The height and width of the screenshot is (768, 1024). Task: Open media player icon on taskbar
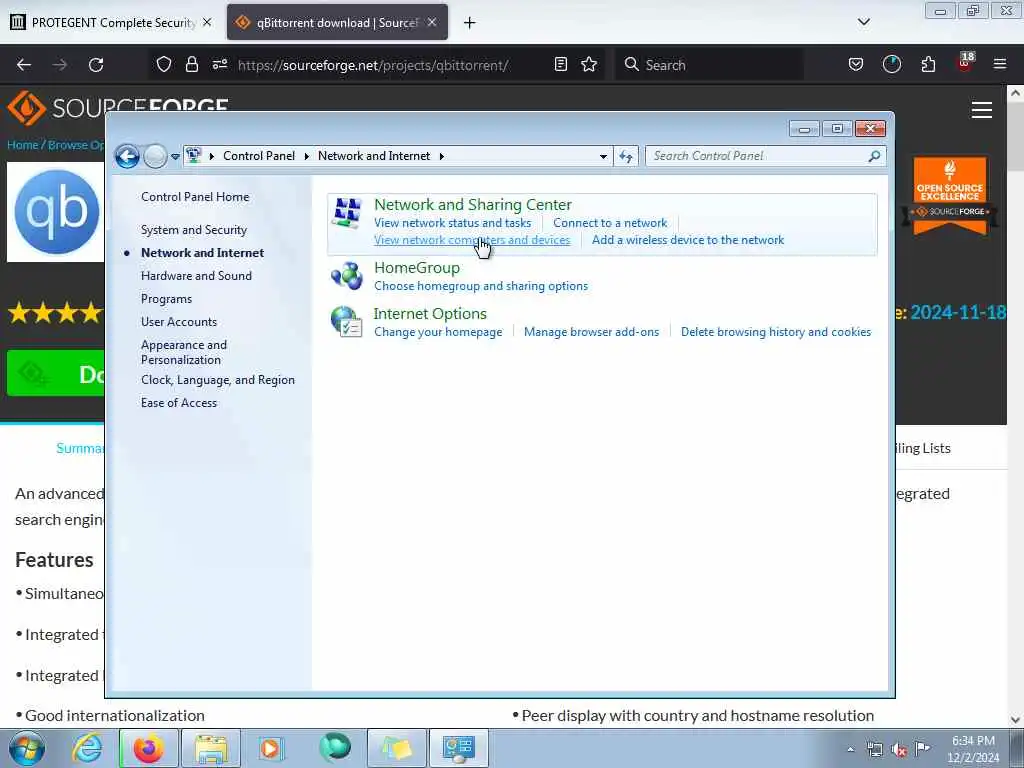click(270, 748)
